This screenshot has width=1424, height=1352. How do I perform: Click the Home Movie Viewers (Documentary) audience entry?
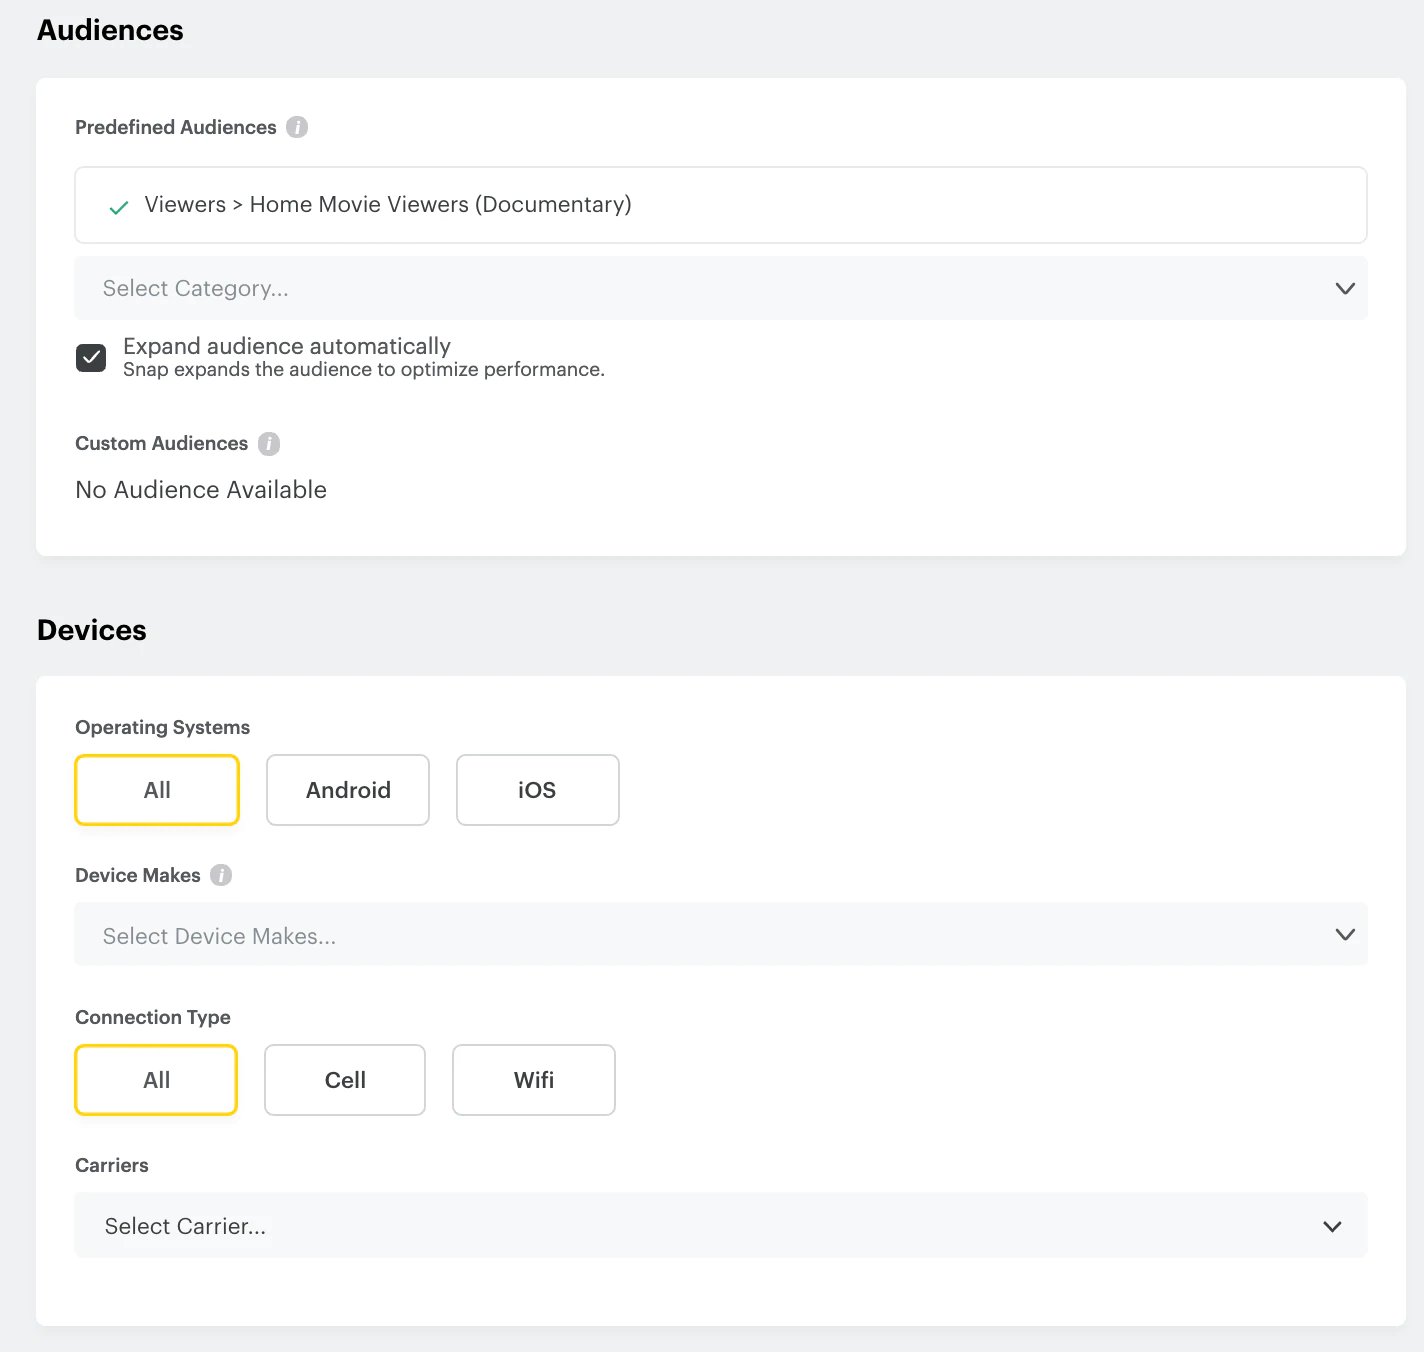pos(388,205)
